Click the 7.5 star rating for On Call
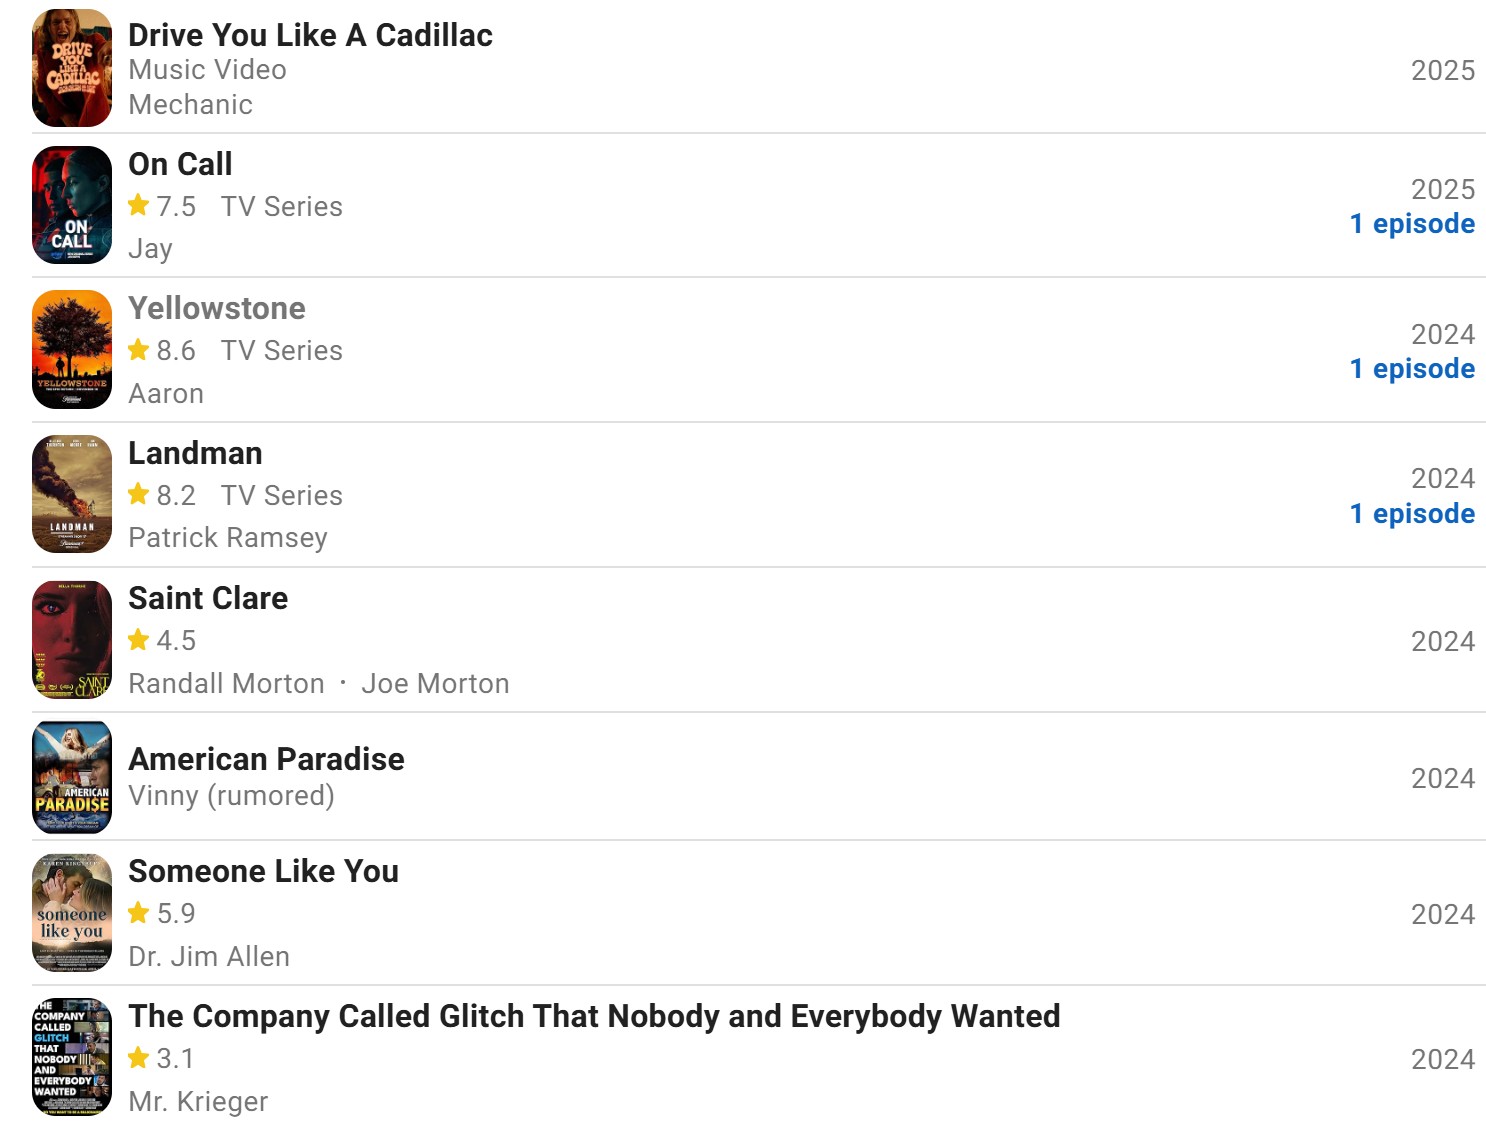The height and width of the screenshot is (1122, 1486). pos(162,206)
